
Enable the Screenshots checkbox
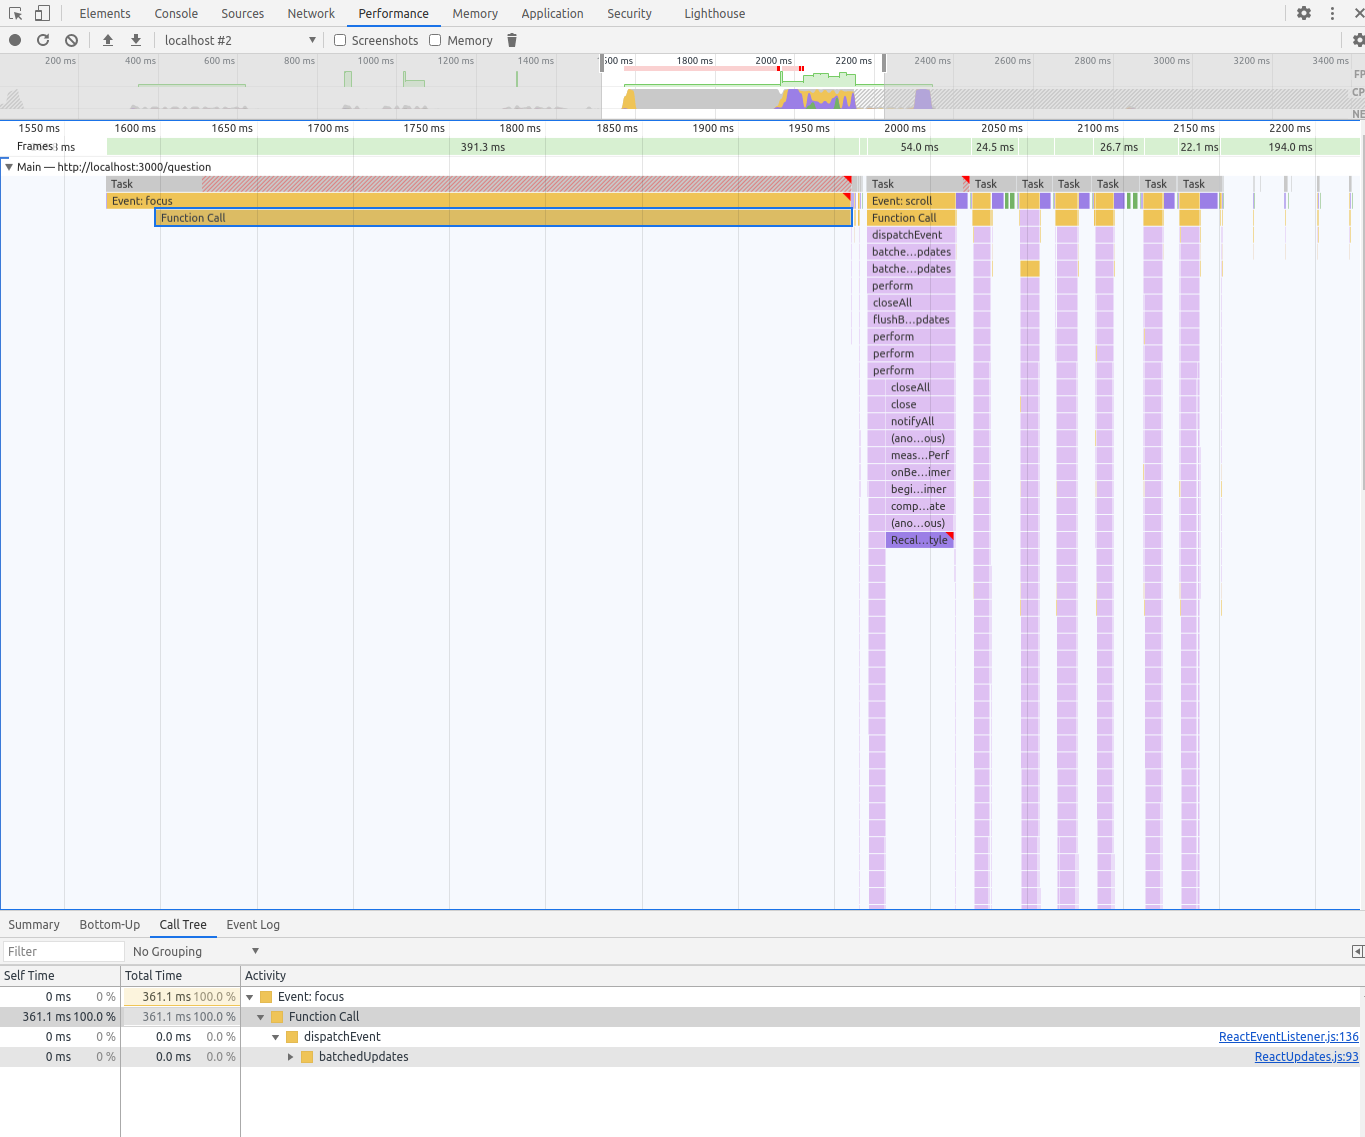pyautogui.click(x=340, y=40)
